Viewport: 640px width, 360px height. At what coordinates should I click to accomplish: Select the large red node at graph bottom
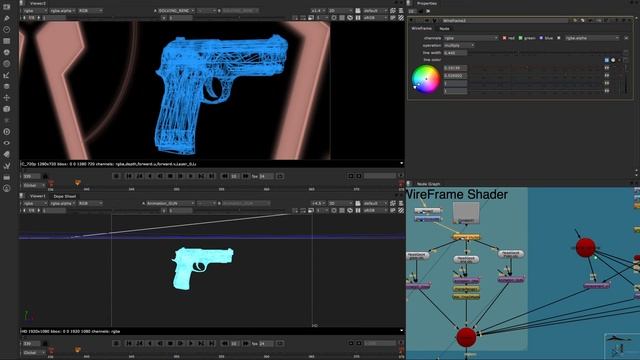pyautogui.click(x=466, y=337)
